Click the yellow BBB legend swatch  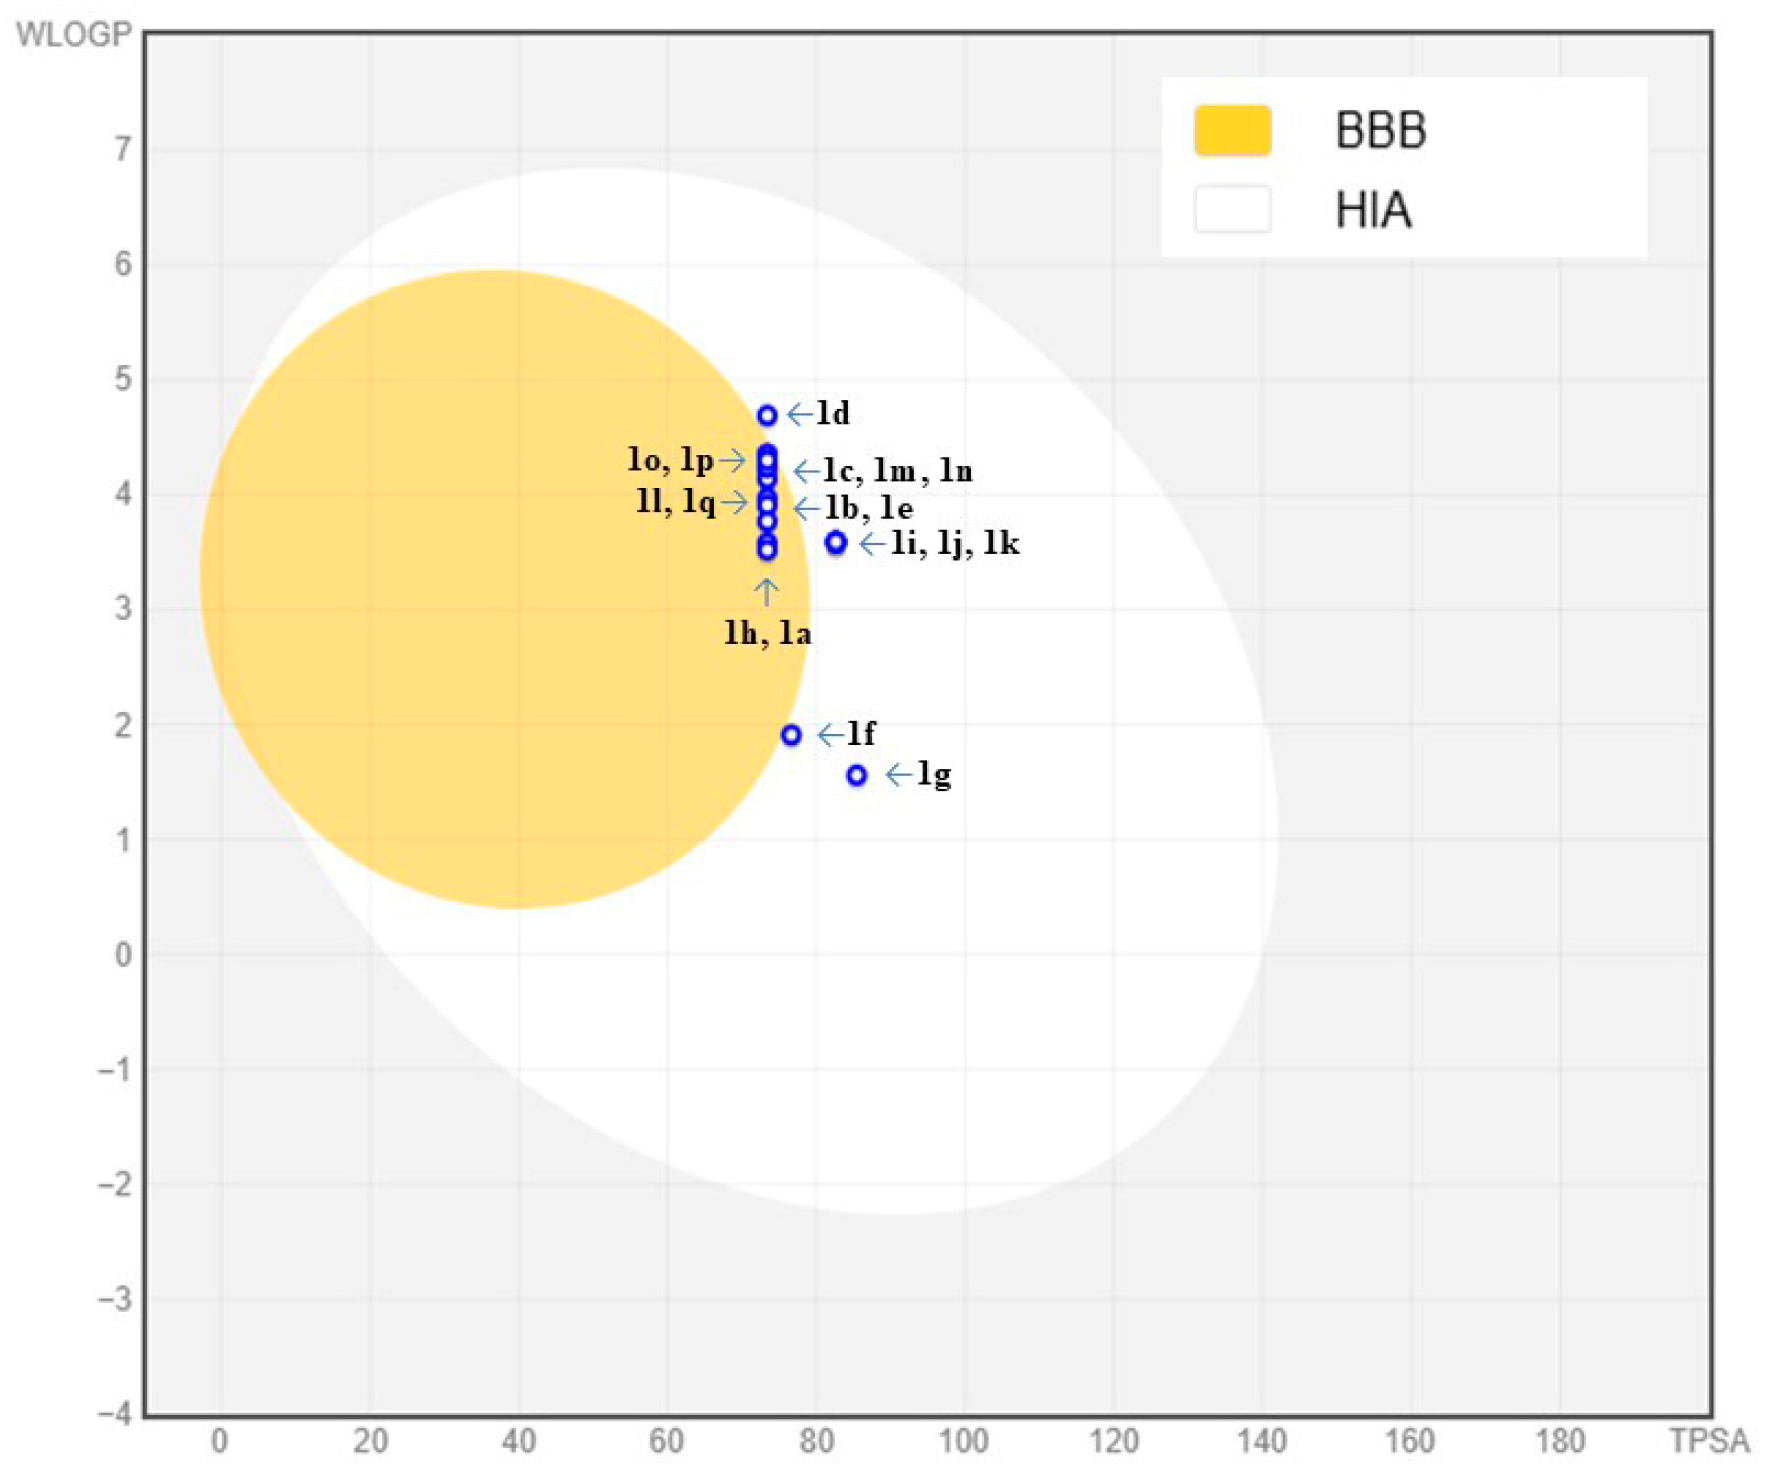pos(1232,130)
